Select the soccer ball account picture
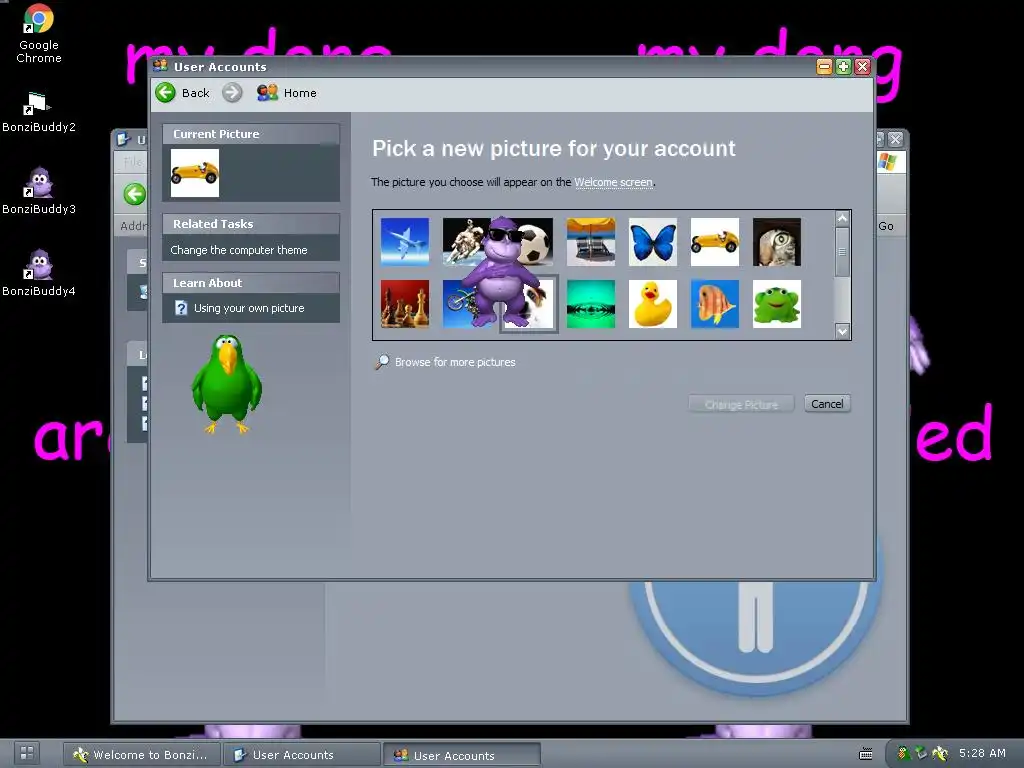 [x=537, y=243]
